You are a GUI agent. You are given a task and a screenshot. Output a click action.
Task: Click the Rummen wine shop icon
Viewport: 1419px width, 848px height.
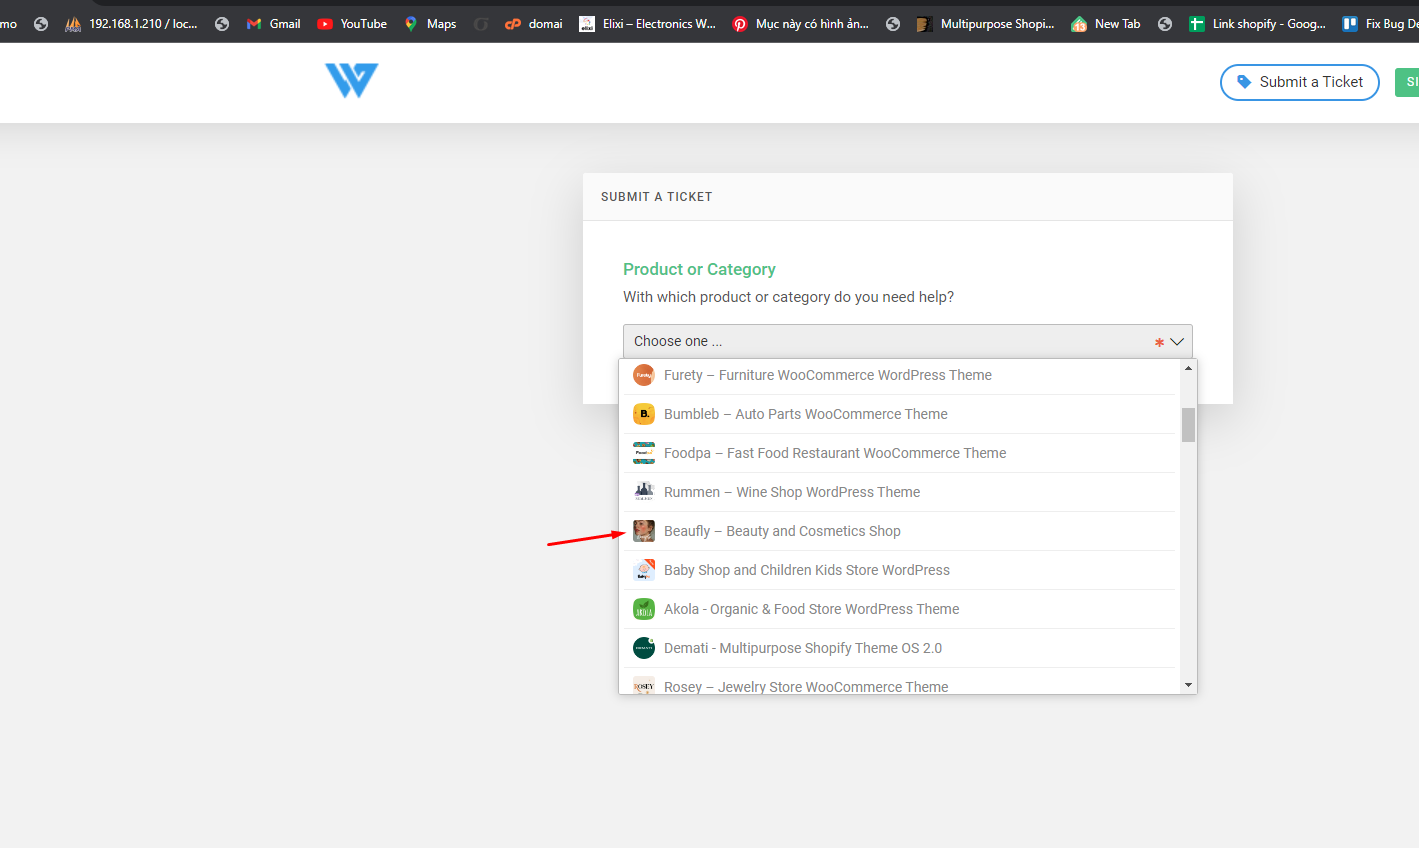point(644,492)
